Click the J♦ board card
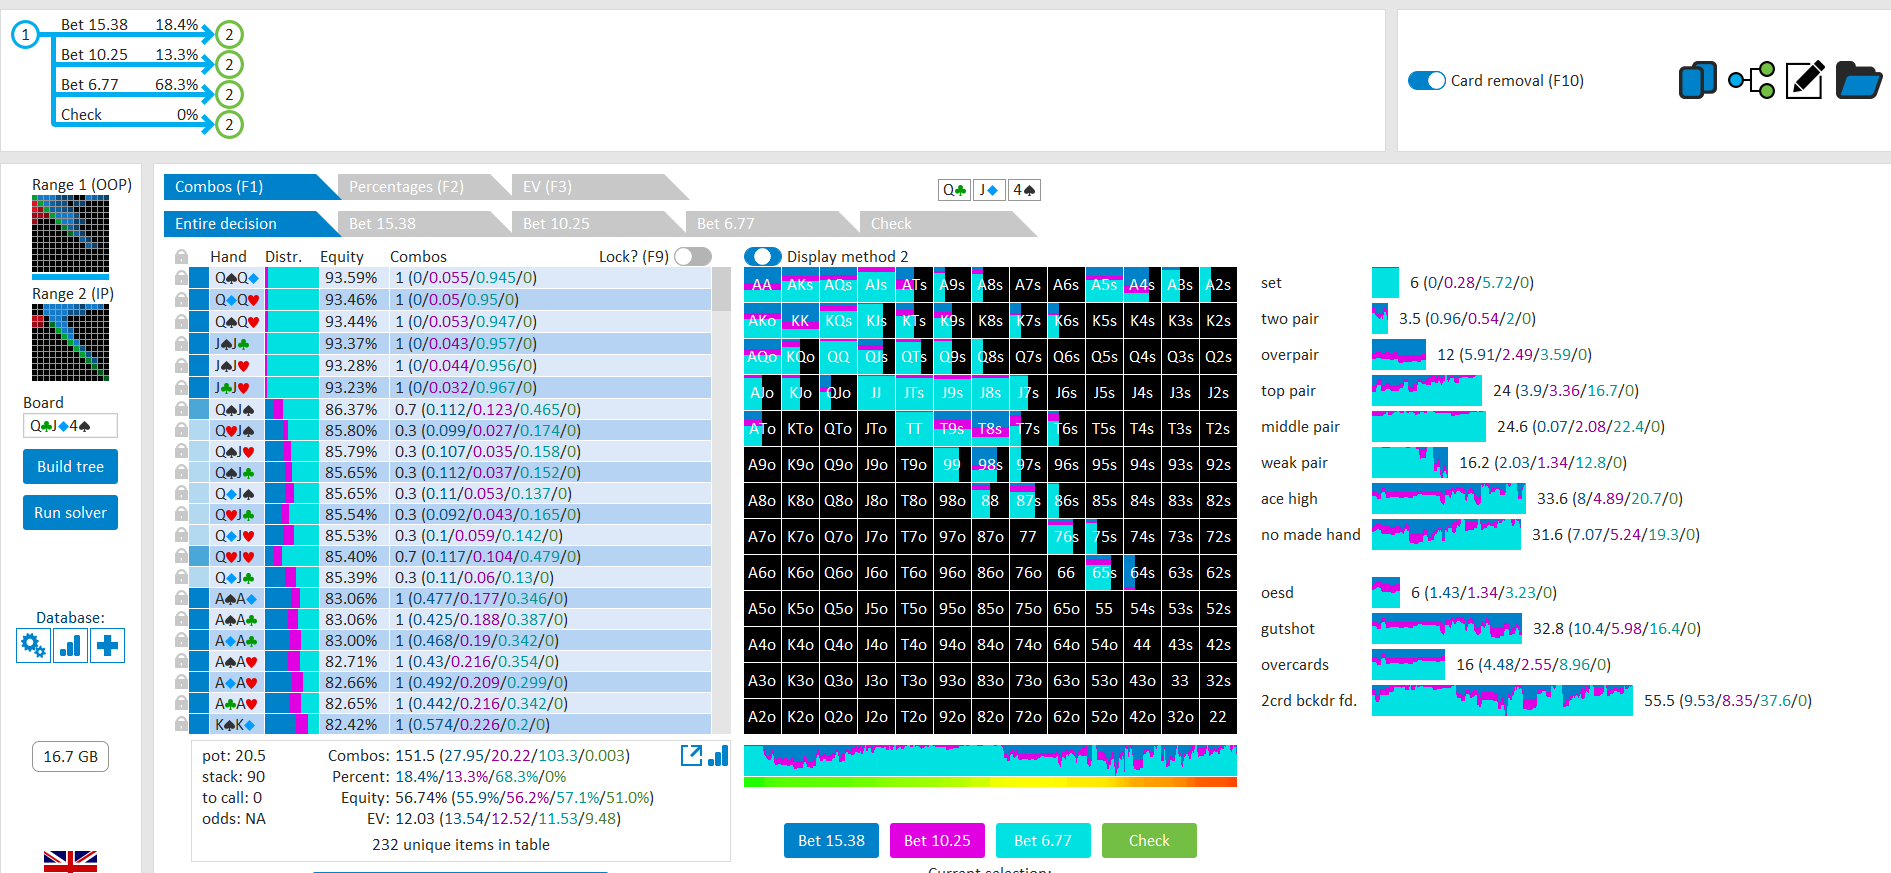Screen dimensions: 1891x873 tap(989, 189)
